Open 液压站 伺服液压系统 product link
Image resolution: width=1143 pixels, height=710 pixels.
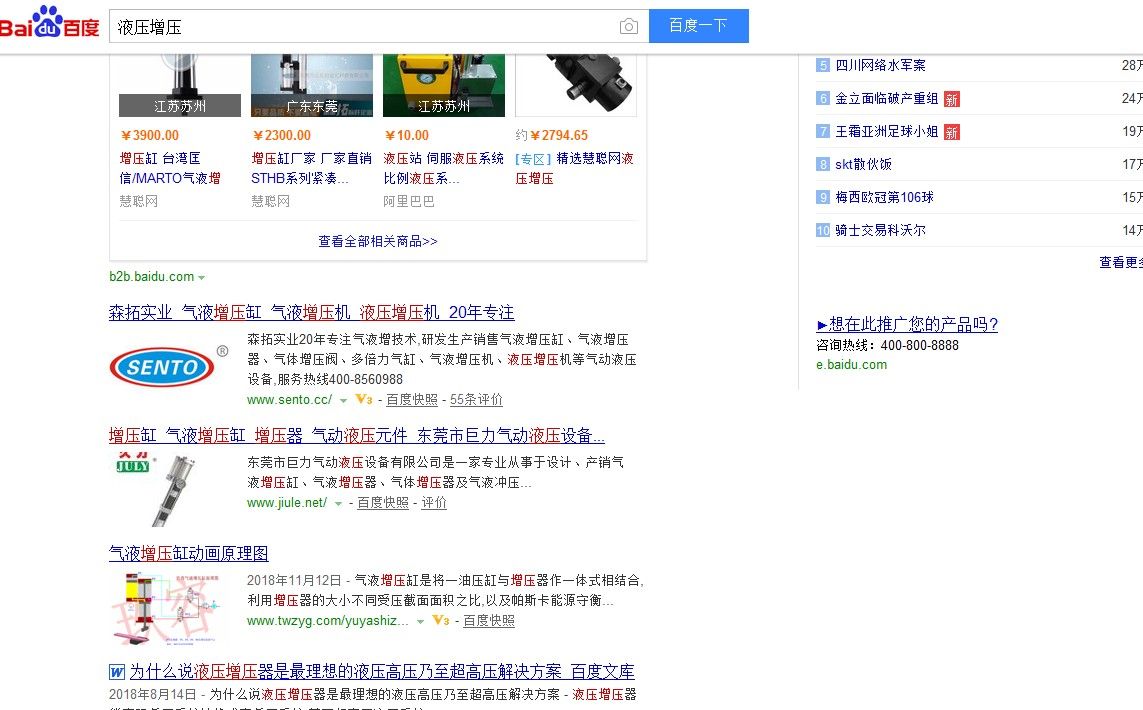(443, 168)
